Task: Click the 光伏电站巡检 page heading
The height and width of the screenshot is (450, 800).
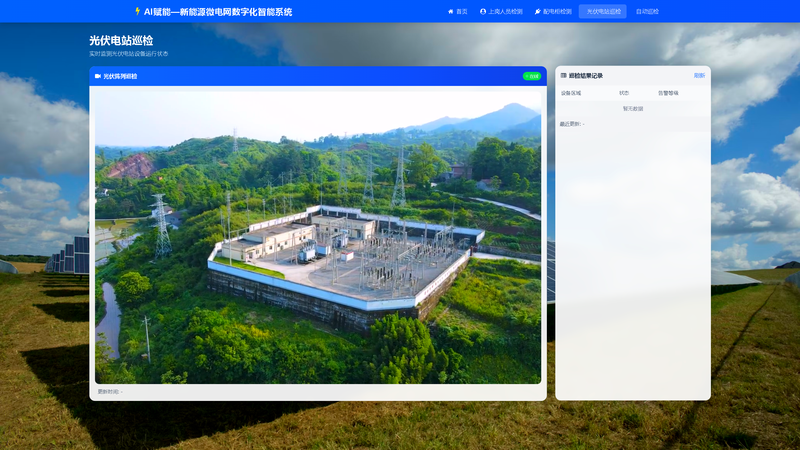Action: click(x=121, y=40)
